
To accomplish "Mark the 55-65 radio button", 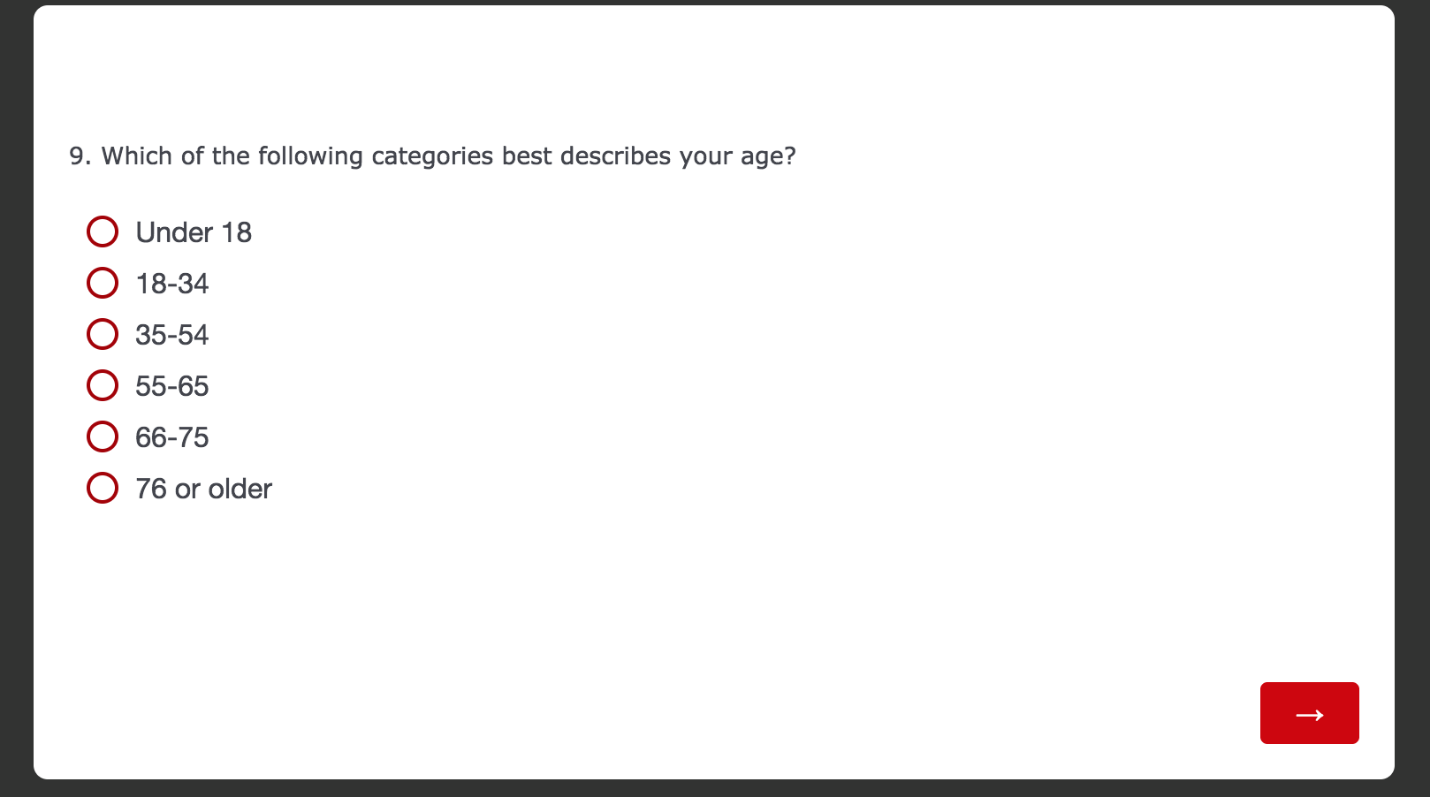I will (102, 385).
